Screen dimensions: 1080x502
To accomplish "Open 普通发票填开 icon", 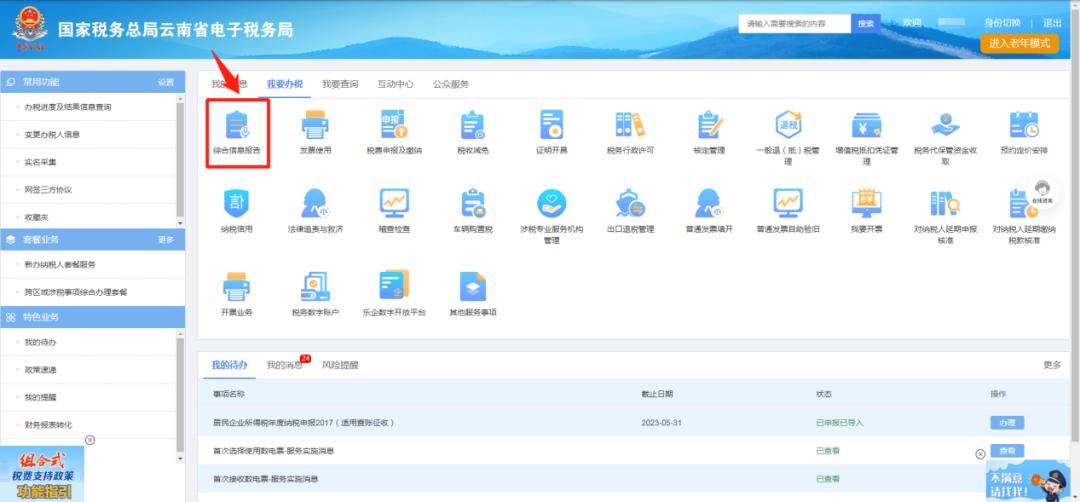I will (x=709, y=203).
